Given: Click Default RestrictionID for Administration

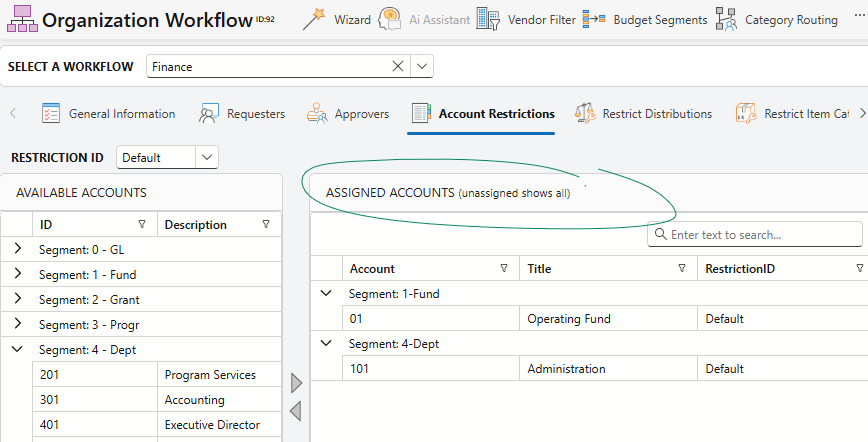Looking at the screenshot, I should [x=783, y=368].
